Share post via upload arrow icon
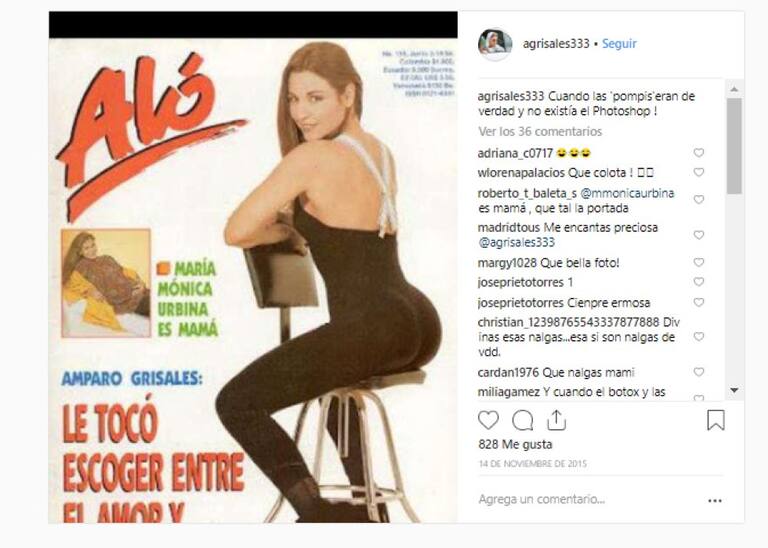Screen dimensions: 768x548 coord(556,420)
